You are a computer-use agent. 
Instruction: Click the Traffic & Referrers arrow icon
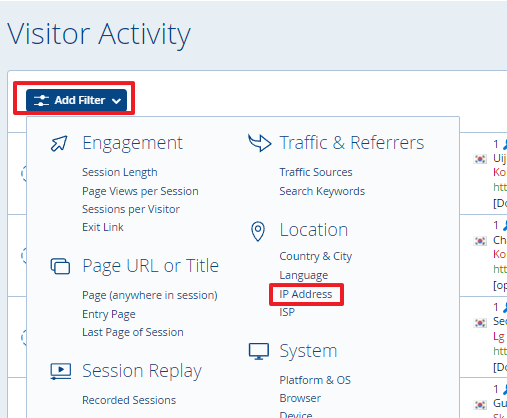coord(259,143)
